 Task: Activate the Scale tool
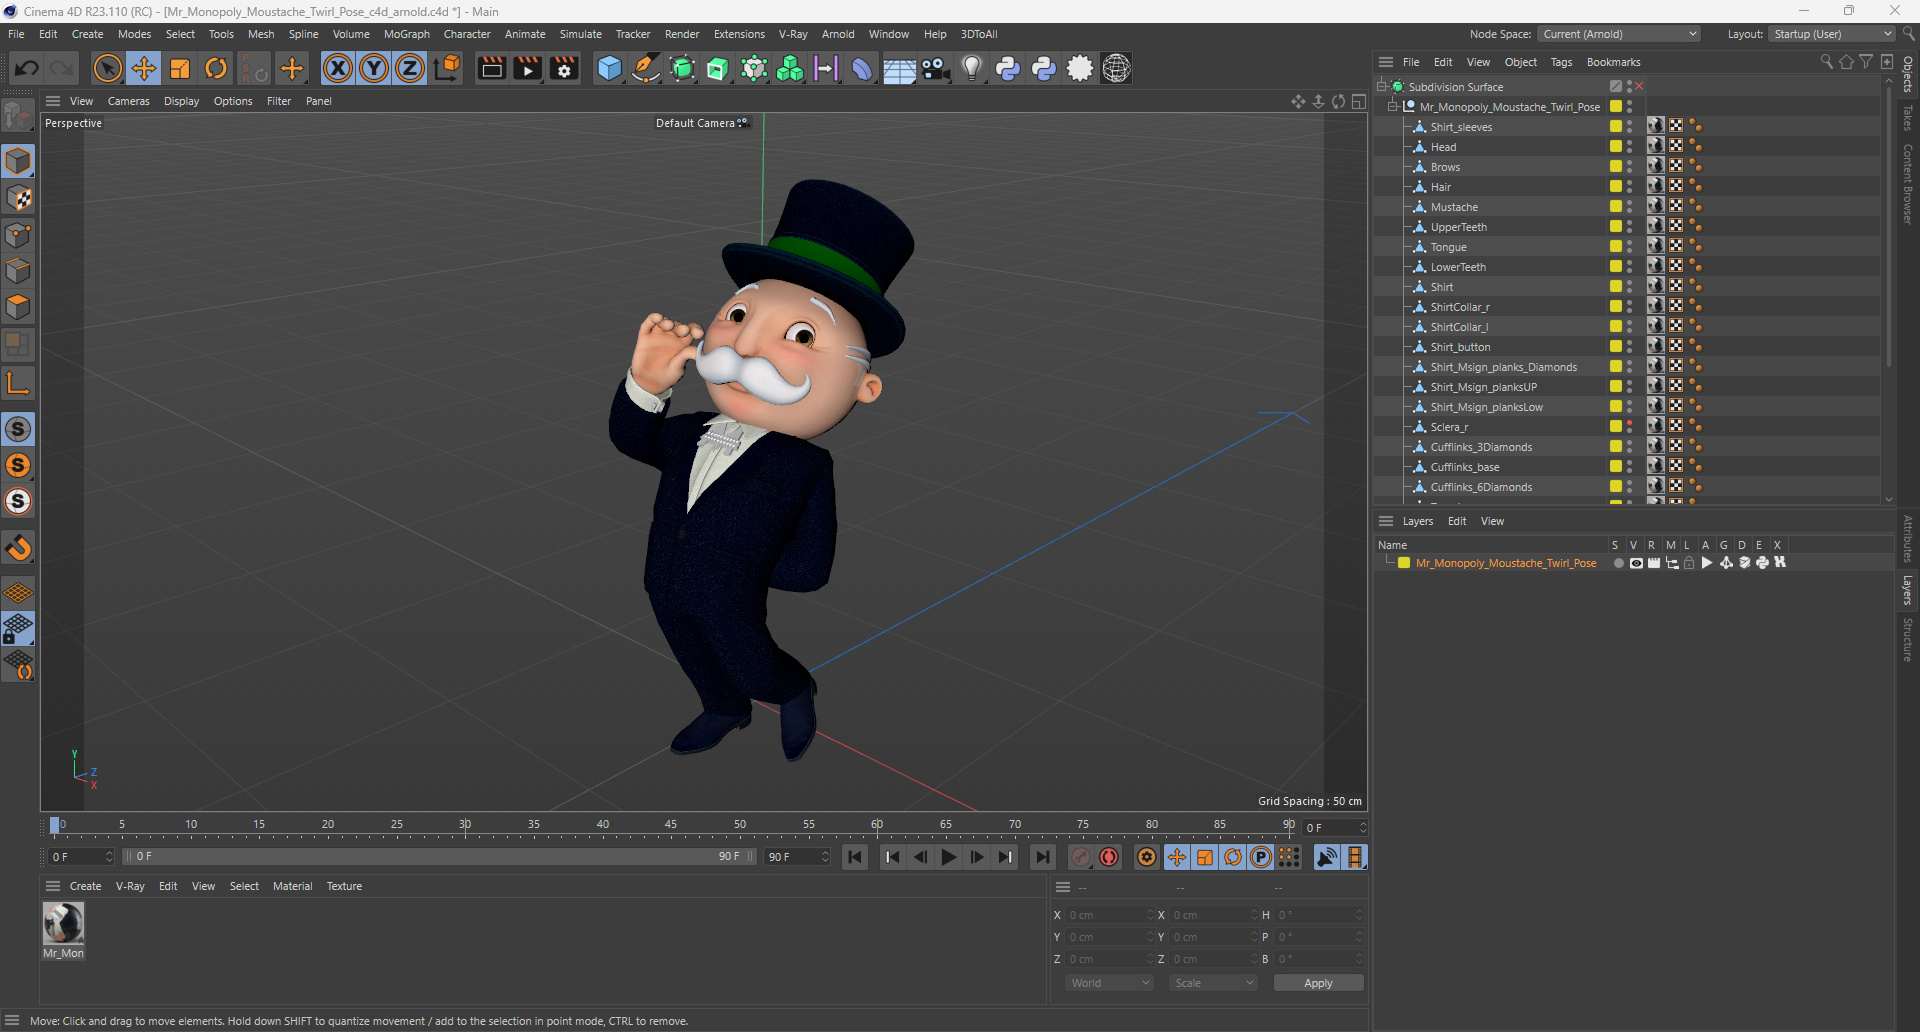click(180, 68)
